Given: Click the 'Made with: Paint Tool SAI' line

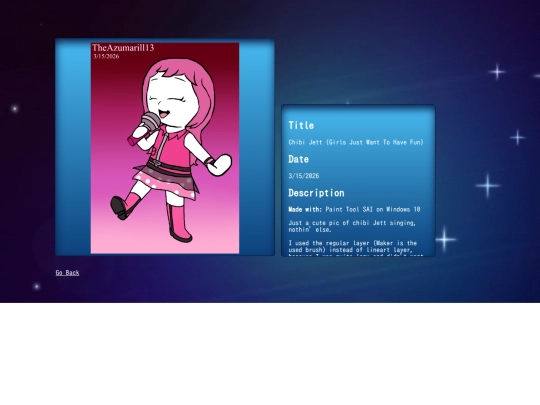Looking at the screenshot, I should (x=354, y=209).
